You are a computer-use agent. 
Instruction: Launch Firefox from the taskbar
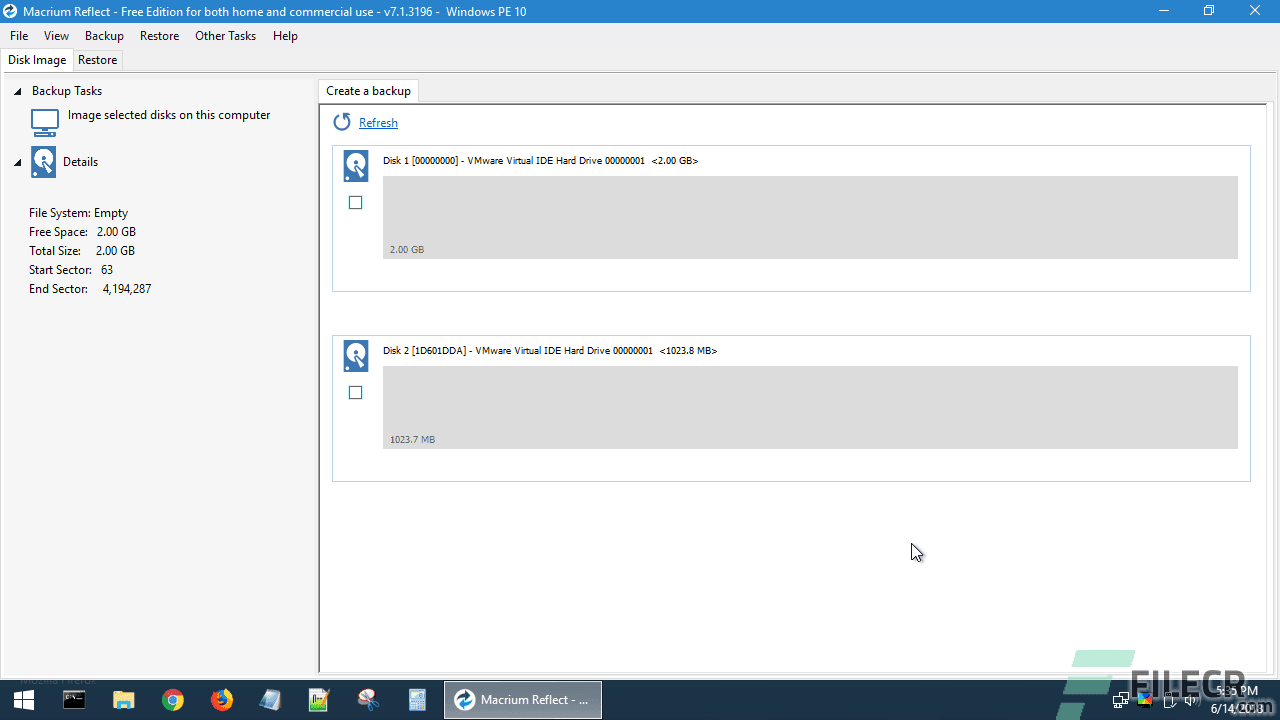[222, 699]
